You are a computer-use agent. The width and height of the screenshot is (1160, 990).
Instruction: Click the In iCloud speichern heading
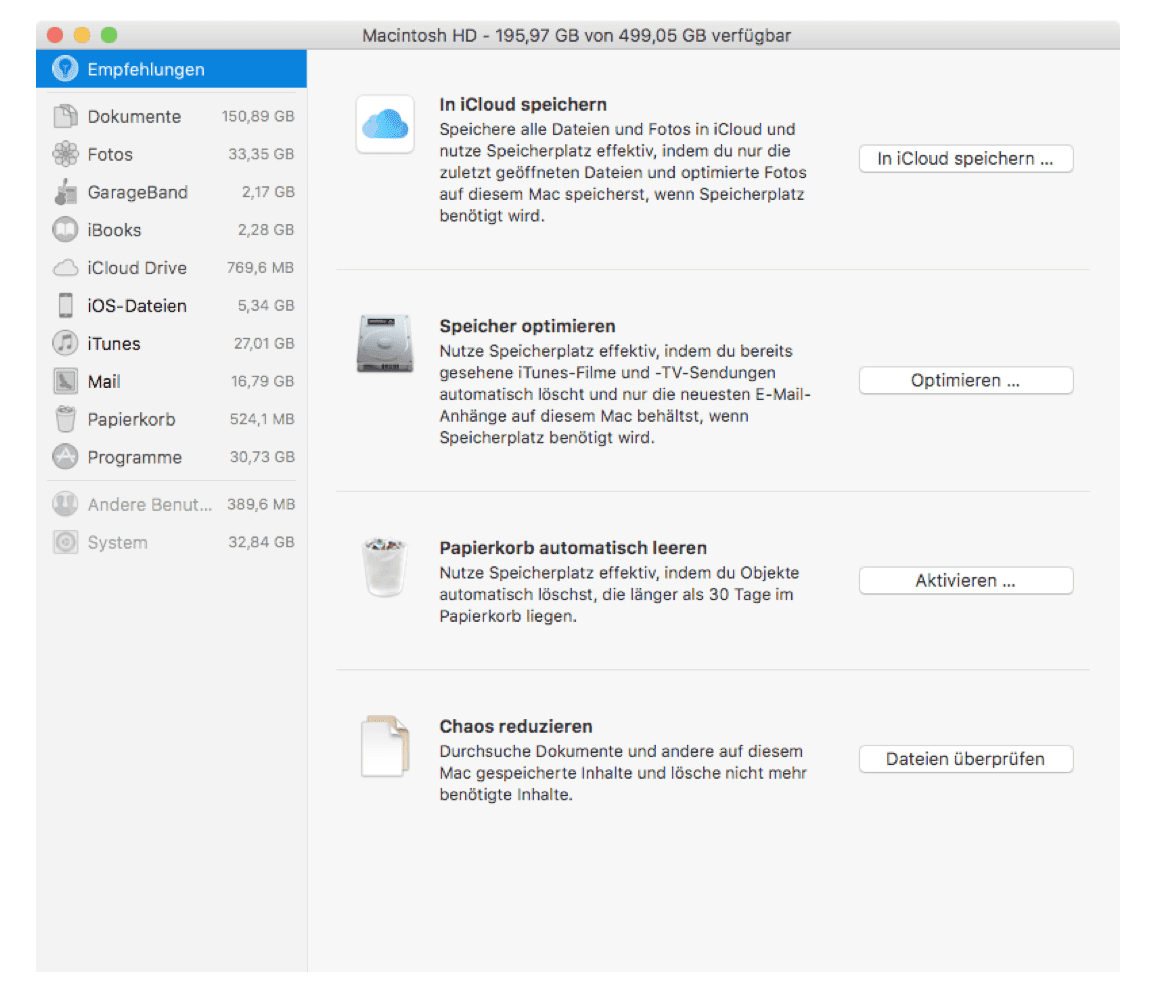(x=523, y=104)
